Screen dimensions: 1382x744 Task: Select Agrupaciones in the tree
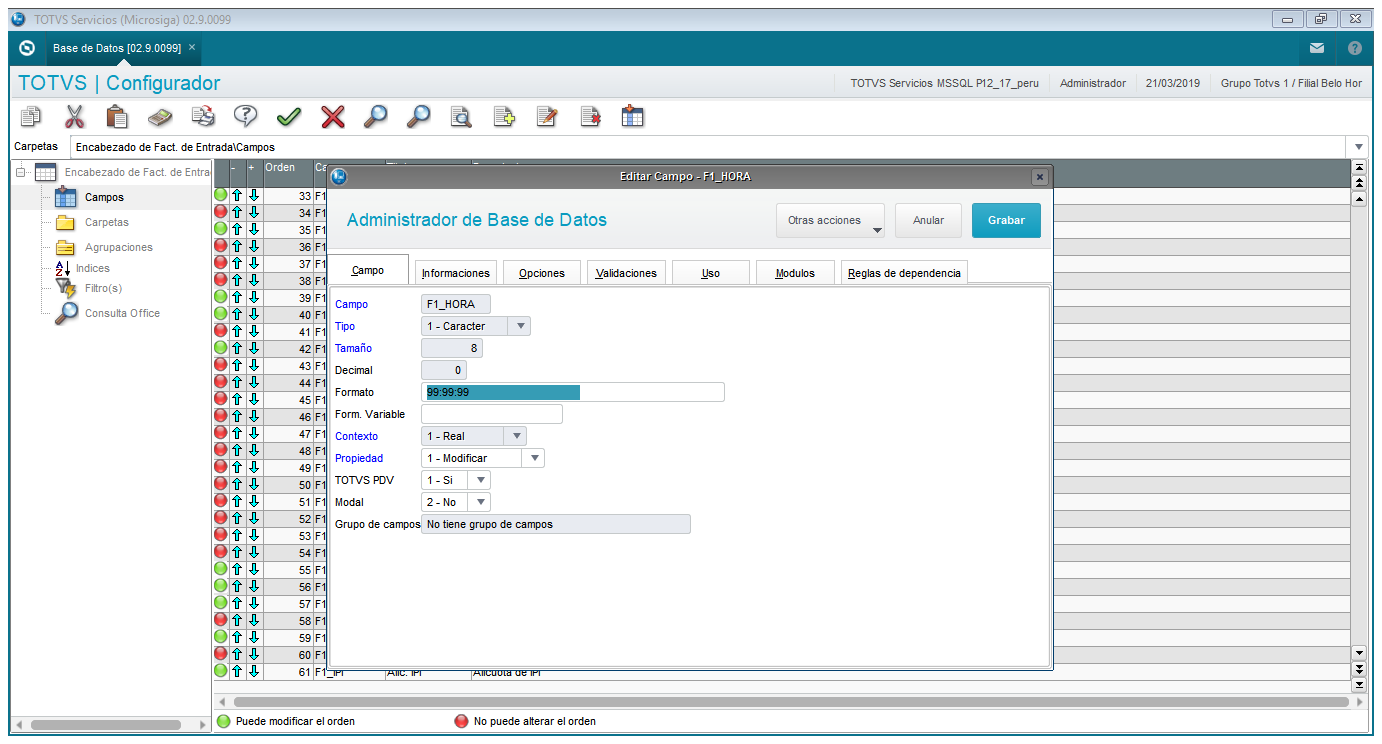pyautogui.click(x=118, y=247)
